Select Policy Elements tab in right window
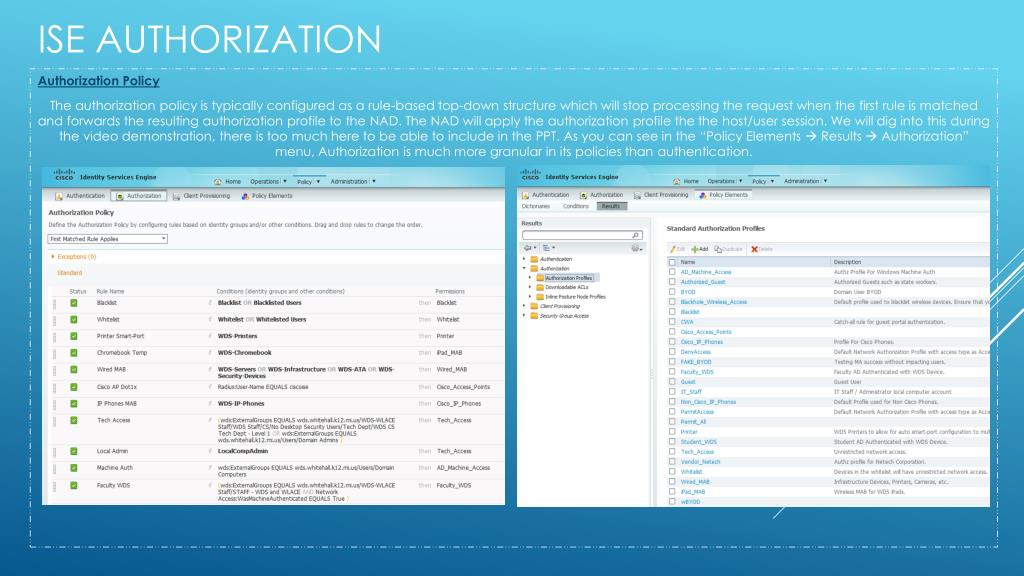 click(x=723, y=195)
